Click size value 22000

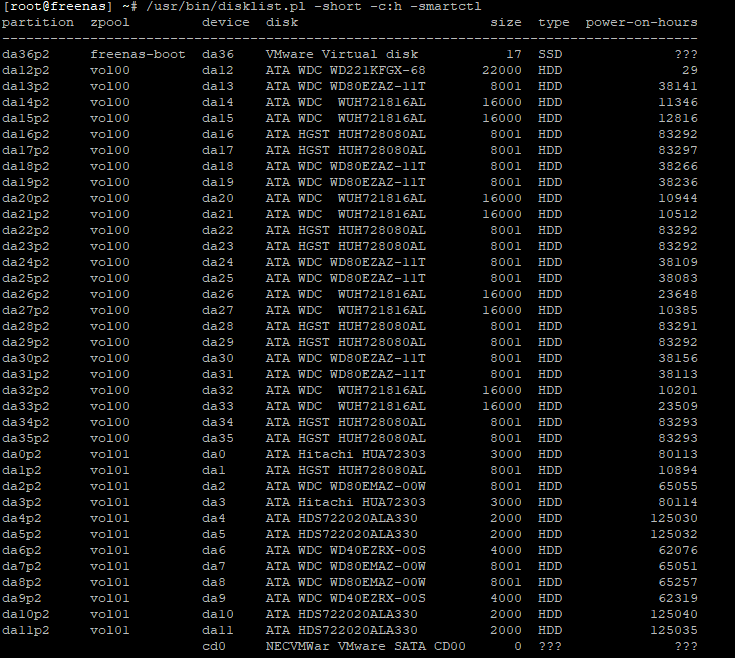[x=502, y=70]
